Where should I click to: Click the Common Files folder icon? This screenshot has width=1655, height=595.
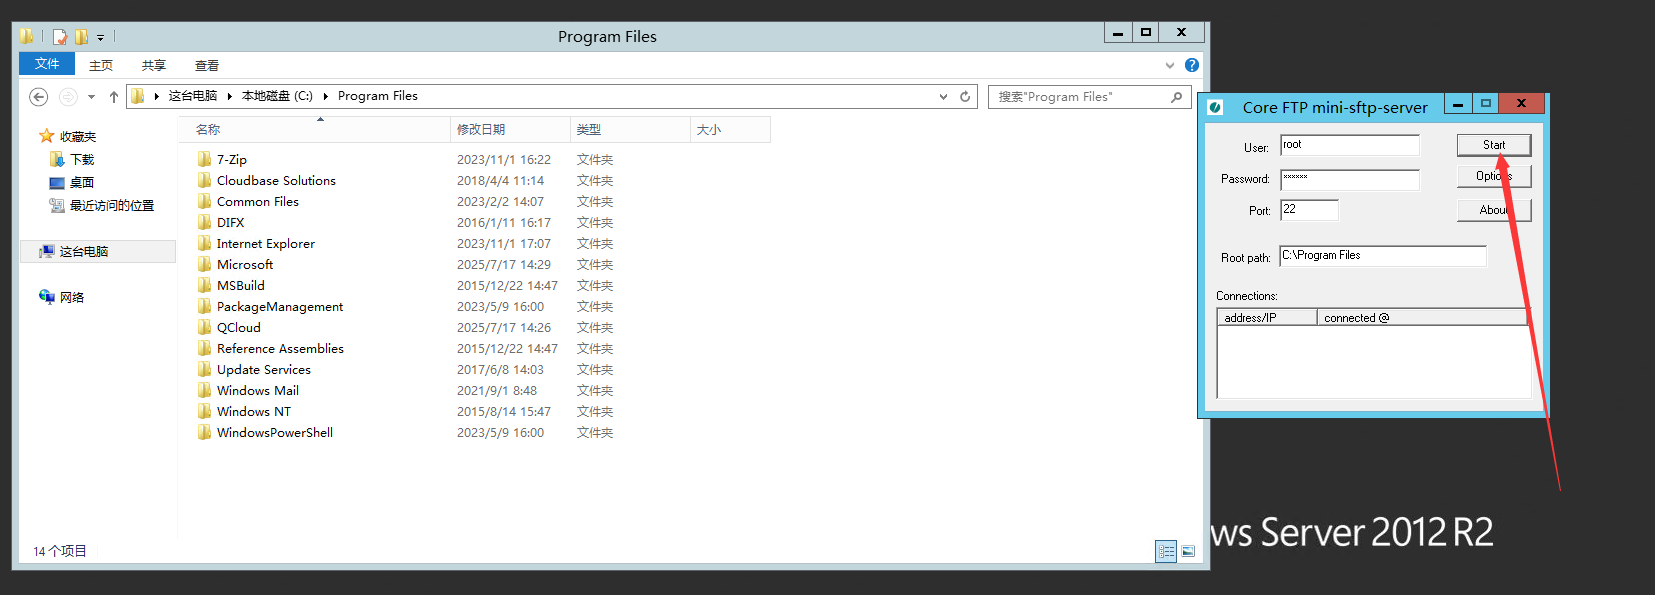point(205,201)
